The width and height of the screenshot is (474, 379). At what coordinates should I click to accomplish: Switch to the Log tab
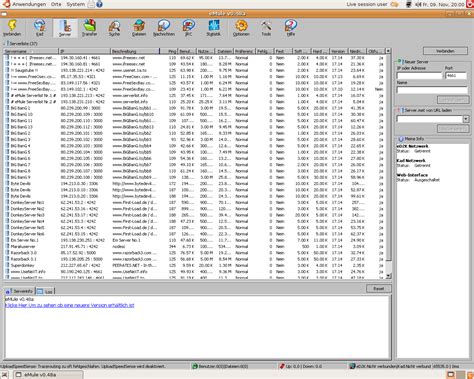point(45,291)
